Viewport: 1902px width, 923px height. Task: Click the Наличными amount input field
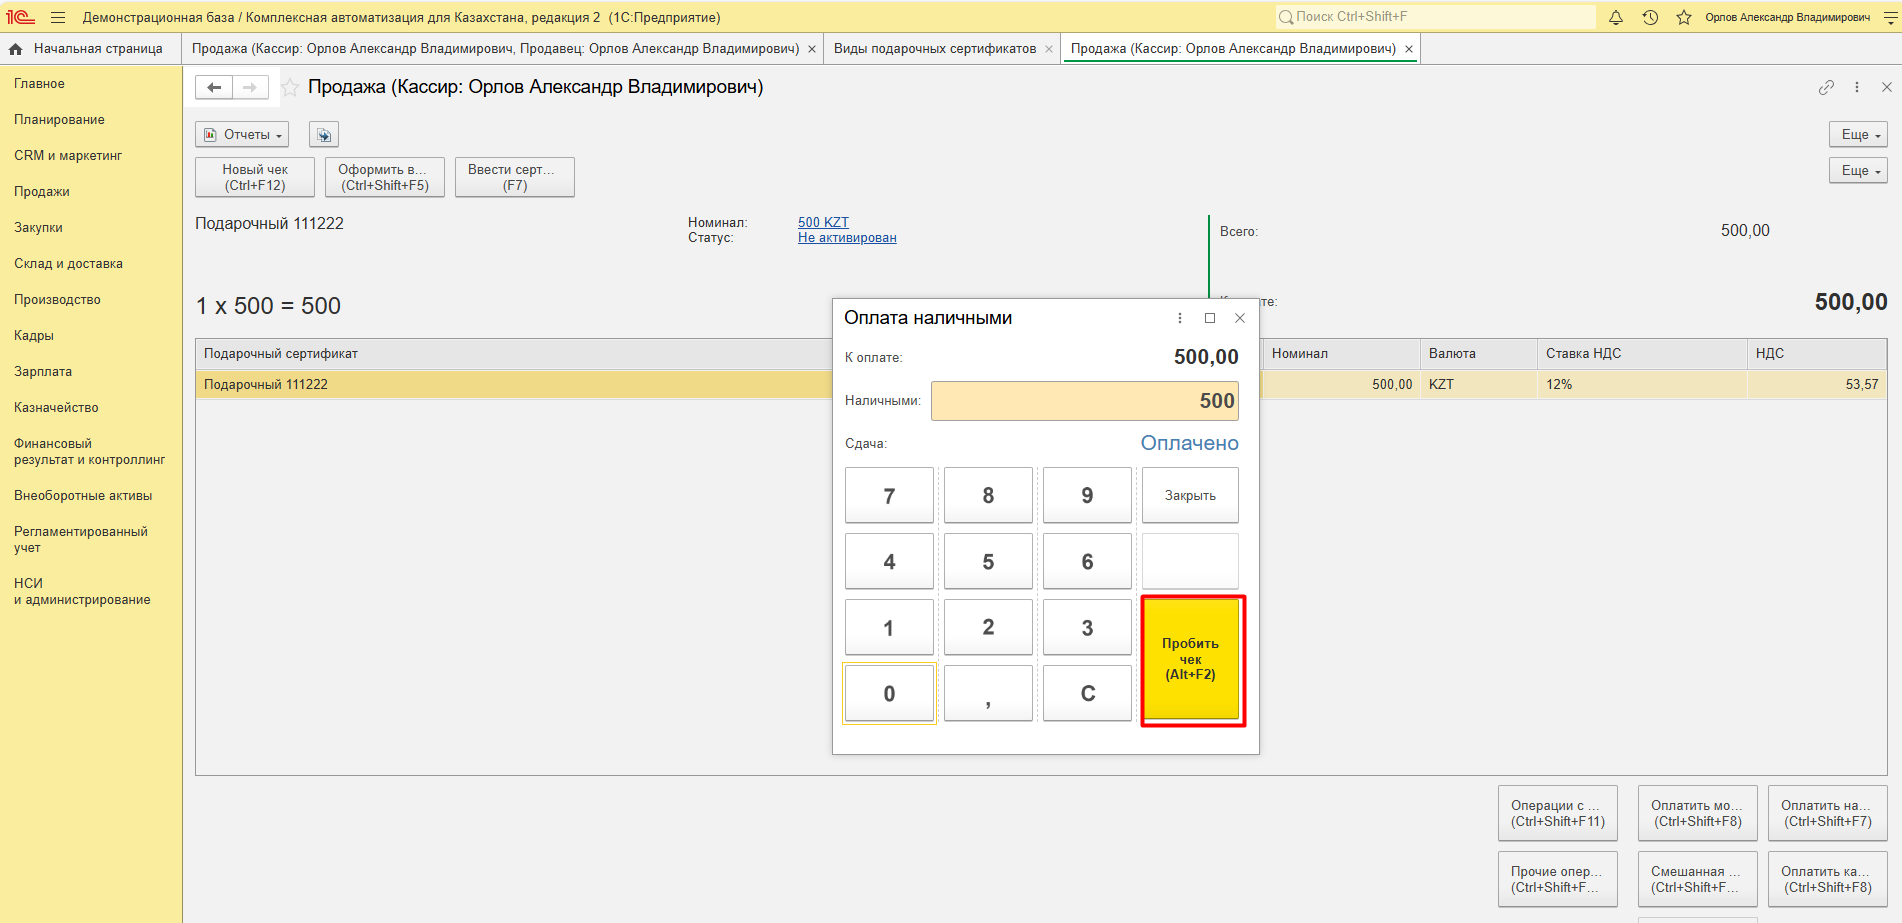point(1084,401)
